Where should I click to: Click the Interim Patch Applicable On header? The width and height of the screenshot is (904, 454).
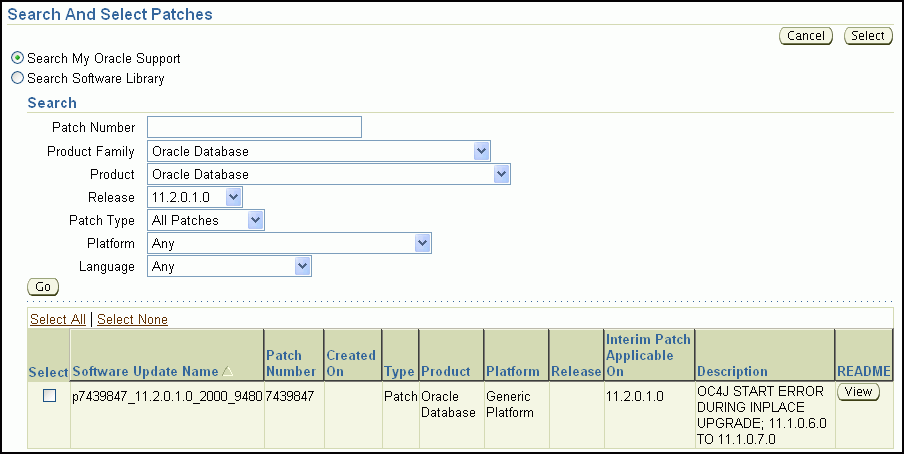point(649,355)
